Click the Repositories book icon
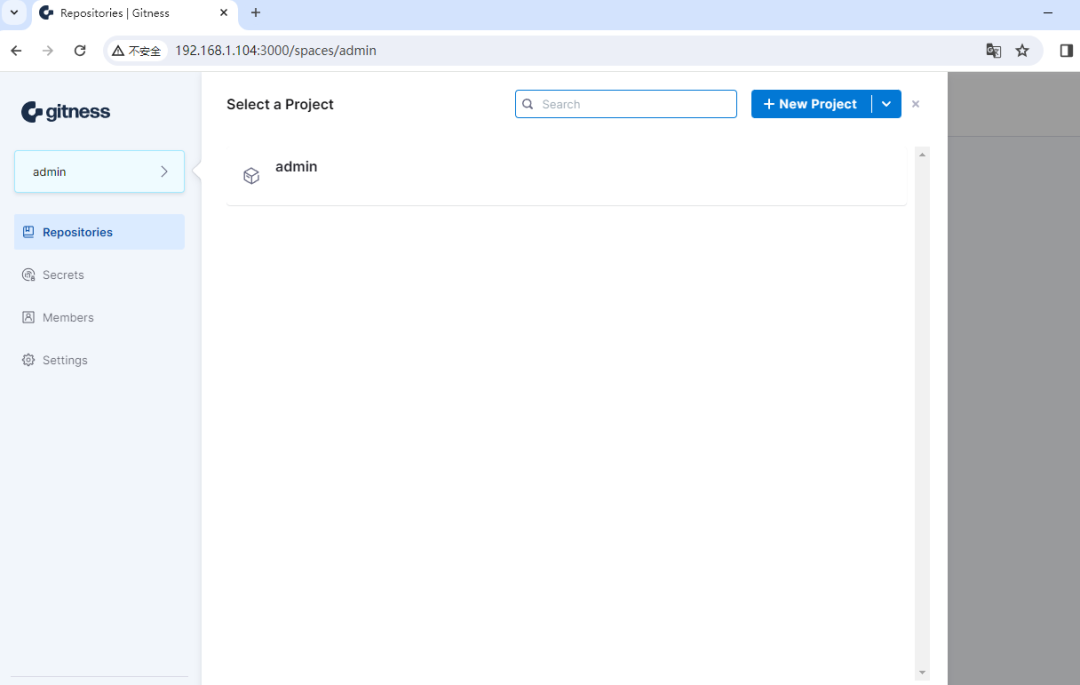Viewport: 1080px width, 685px height. coord(28,232)
